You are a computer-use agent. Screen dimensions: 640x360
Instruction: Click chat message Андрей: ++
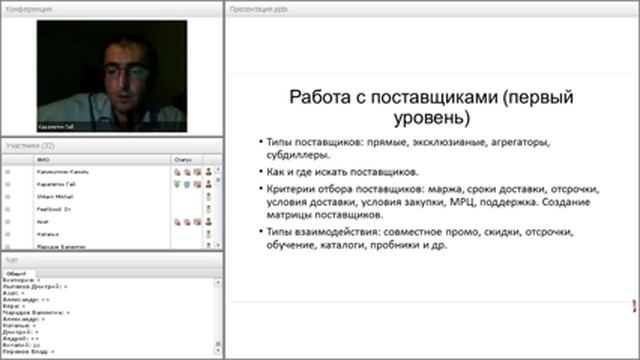click(x=20, y=338)
